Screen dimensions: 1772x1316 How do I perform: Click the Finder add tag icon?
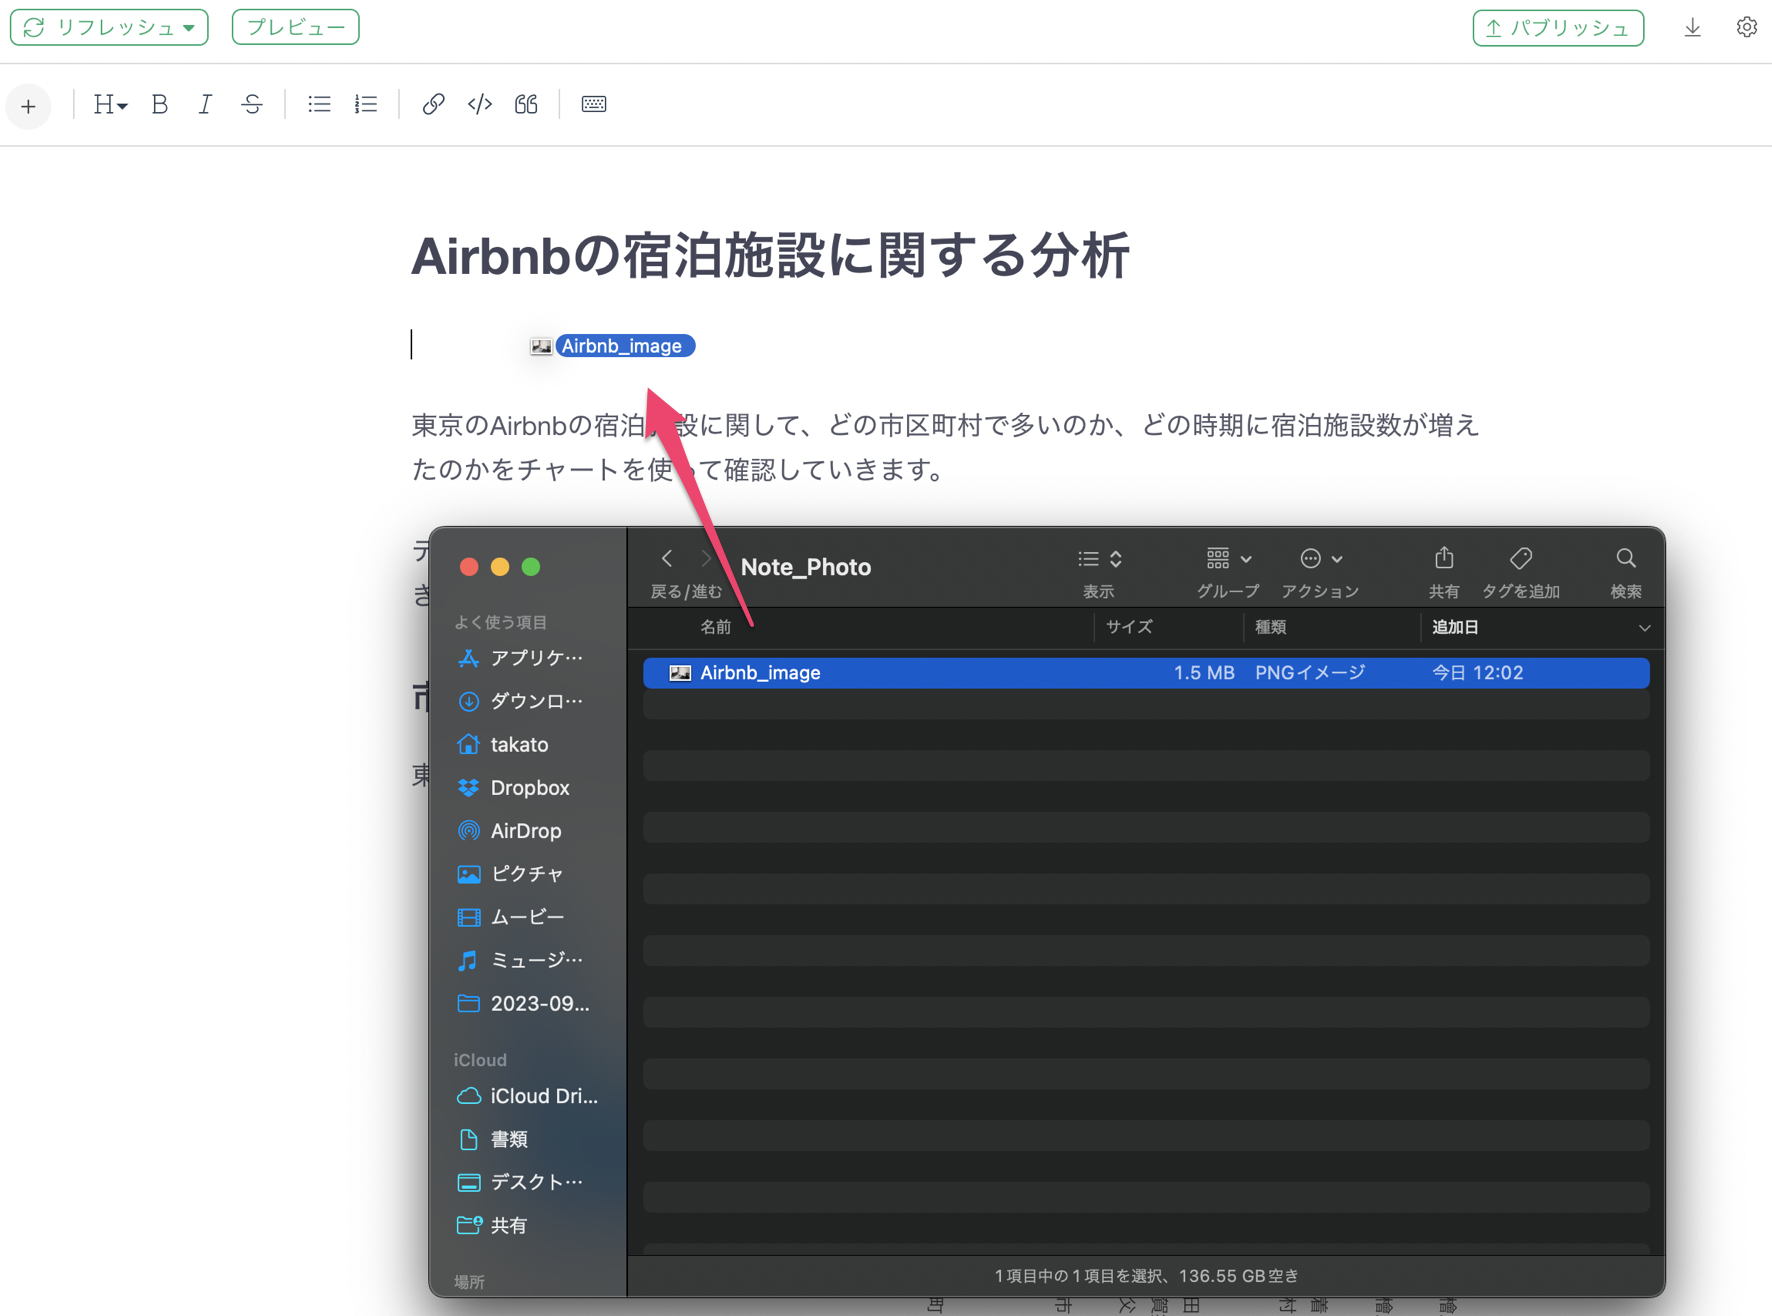(1521, 558)
